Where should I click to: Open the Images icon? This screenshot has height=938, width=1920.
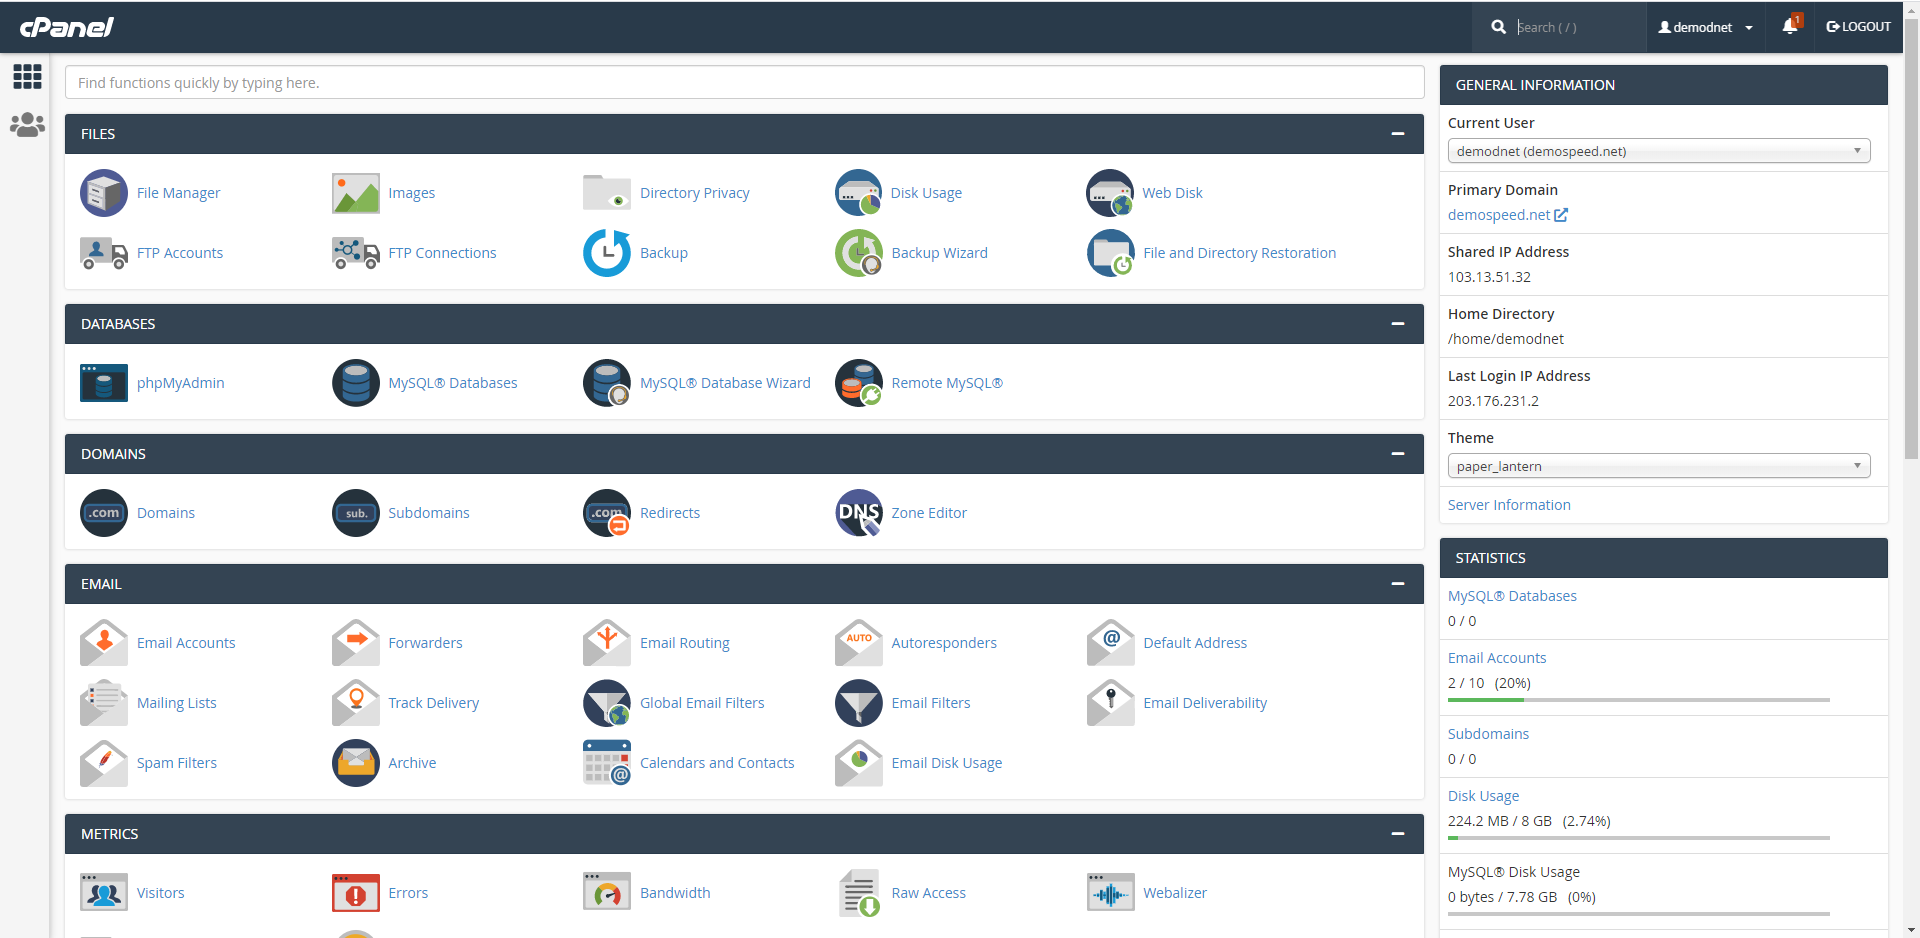pyautogui.click(x=356, y=193)
